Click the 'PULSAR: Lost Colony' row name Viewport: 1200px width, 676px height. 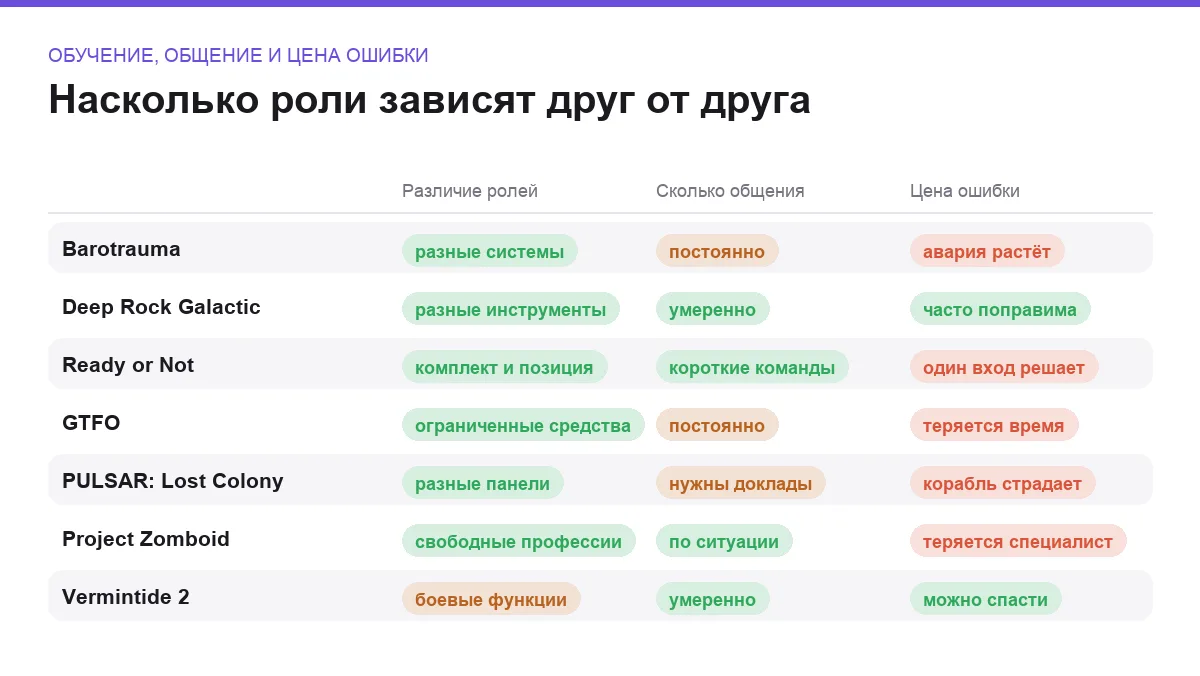point(173,481)
